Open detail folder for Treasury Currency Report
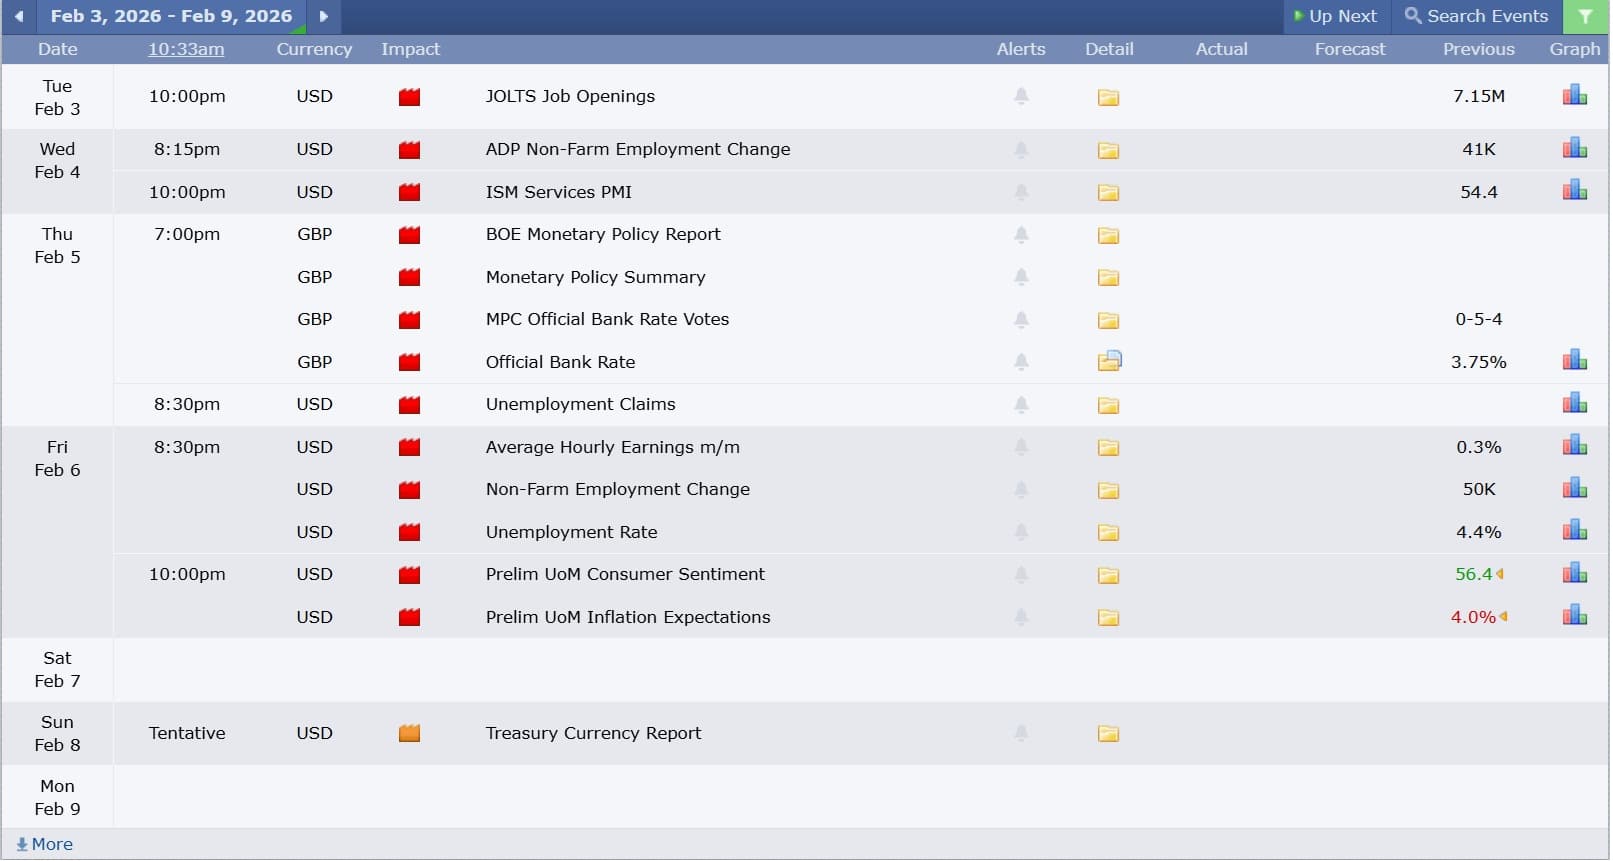The width and height of the screenshot is (1613, 861). [1110, 735]
